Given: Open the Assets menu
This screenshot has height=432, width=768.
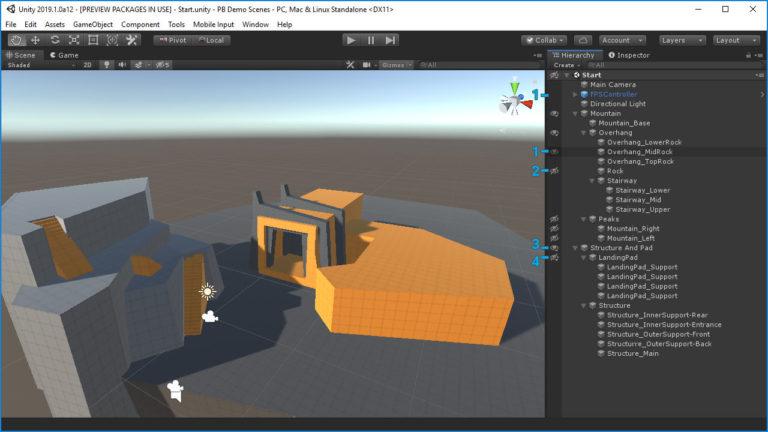Looking at the screenshot, I should coord(54,24).
